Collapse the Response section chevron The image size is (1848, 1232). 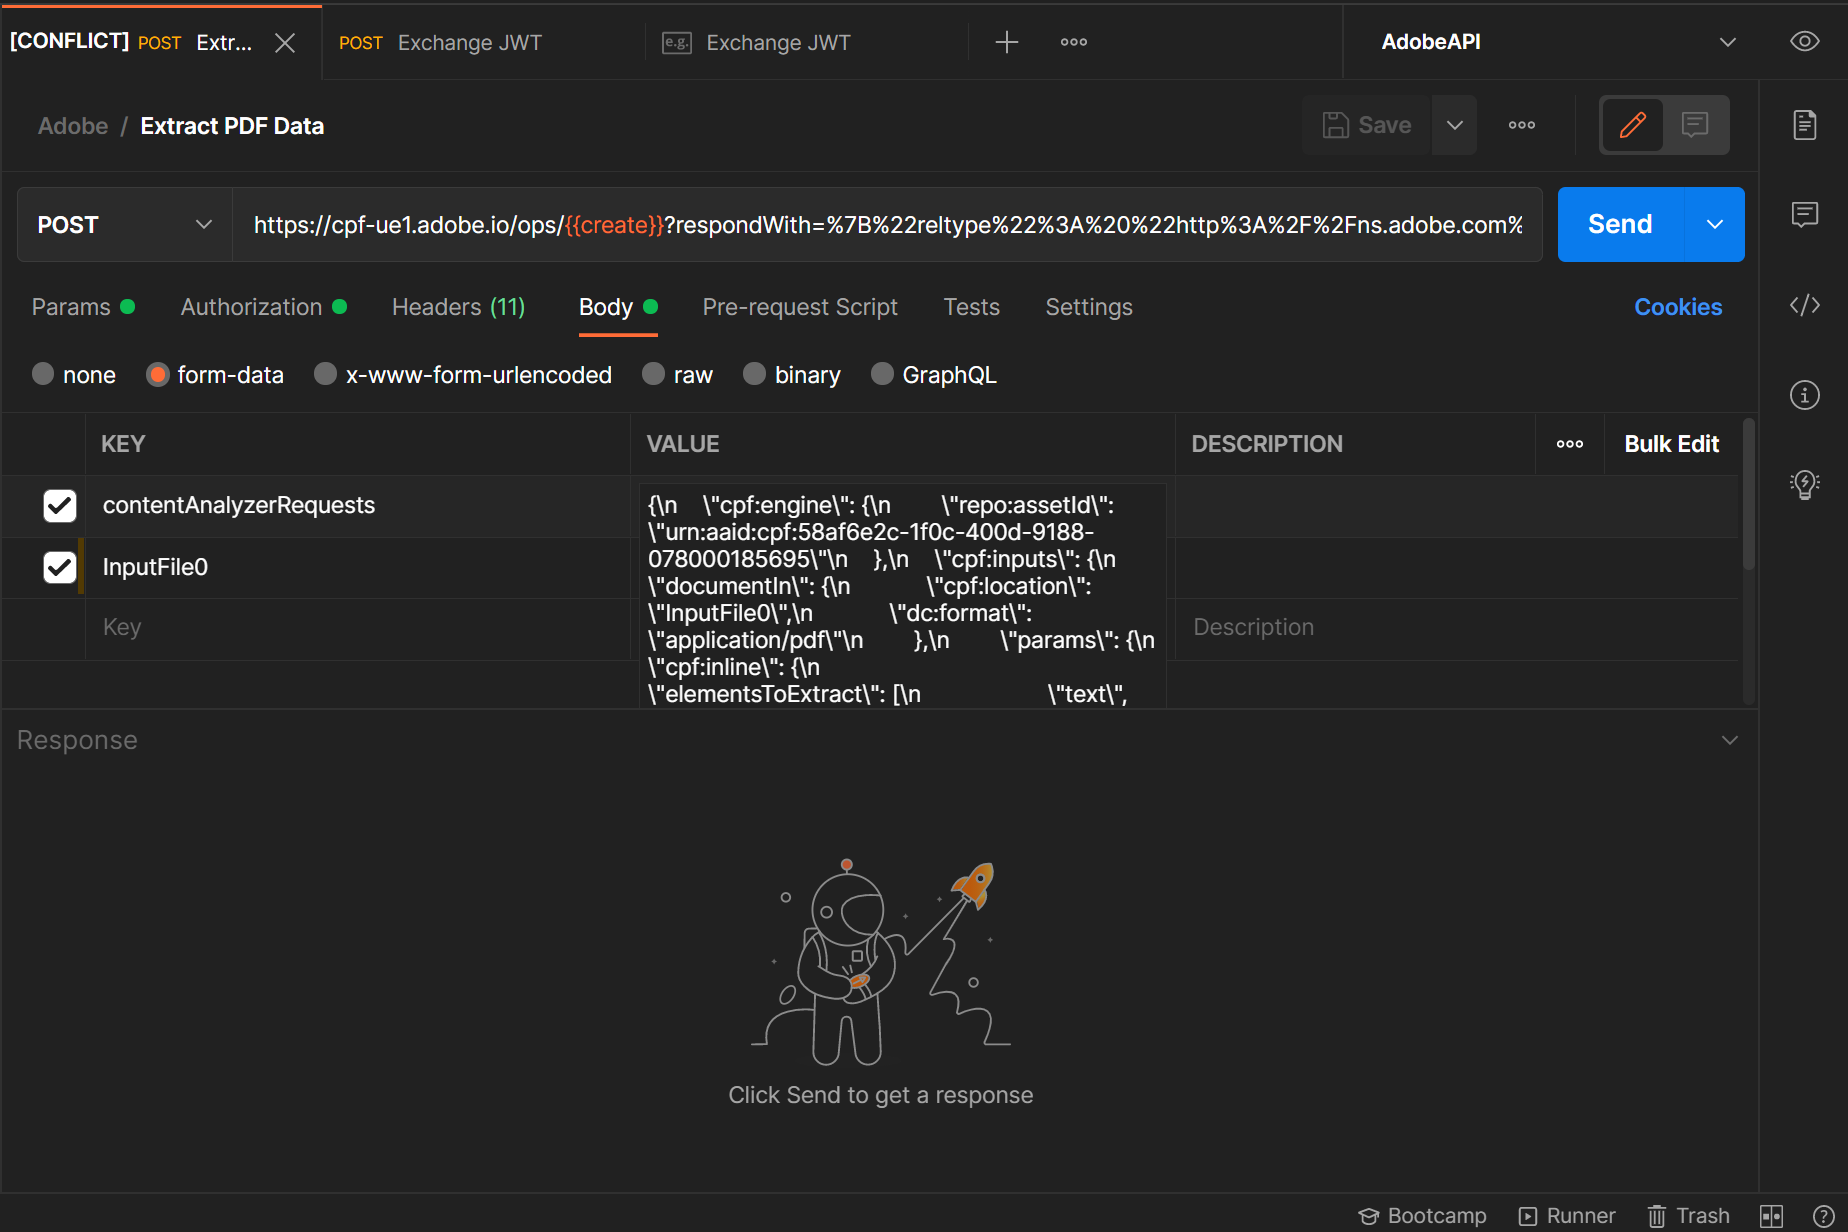(1731, 740)
